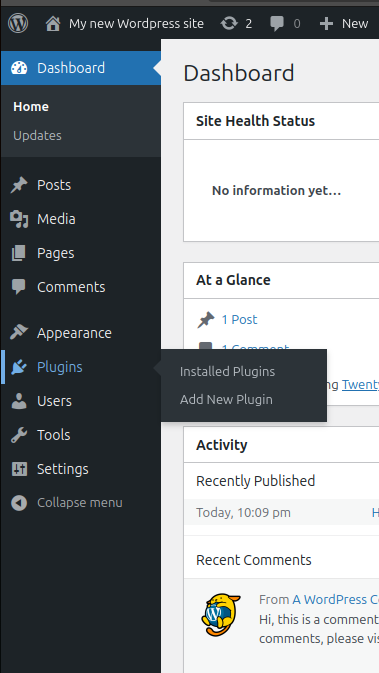The width and height of the screenshot is (379, 673).
Task: Collapse the admin sidebar menu
Action: click(x=67, y=503)
